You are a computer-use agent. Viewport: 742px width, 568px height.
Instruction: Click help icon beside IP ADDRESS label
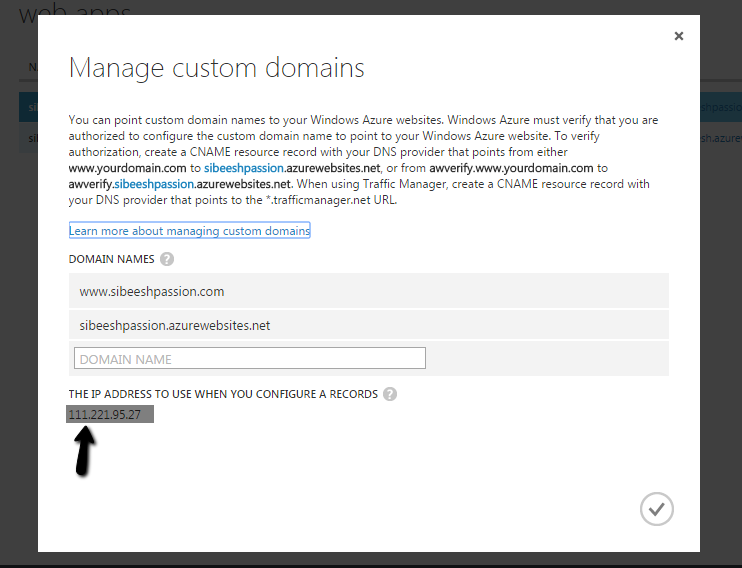coord(390,394)
